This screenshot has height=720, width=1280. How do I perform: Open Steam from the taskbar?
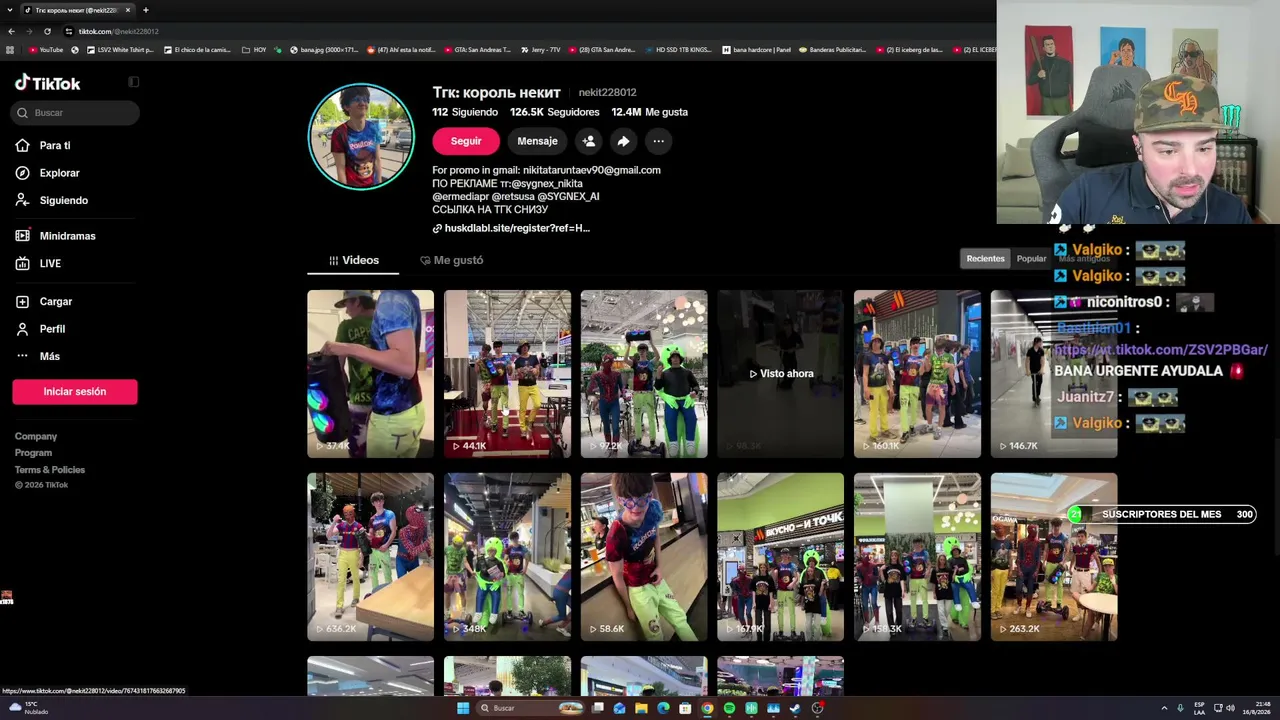click(795, 708)
